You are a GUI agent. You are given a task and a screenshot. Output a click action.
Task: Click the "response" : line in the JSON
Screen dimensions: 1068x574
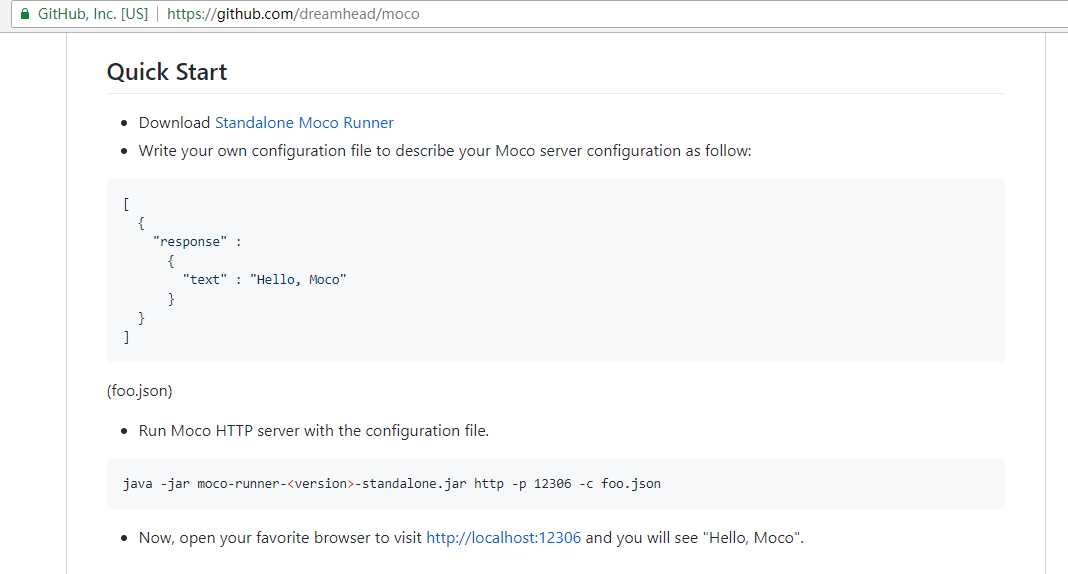coord(198,242)
